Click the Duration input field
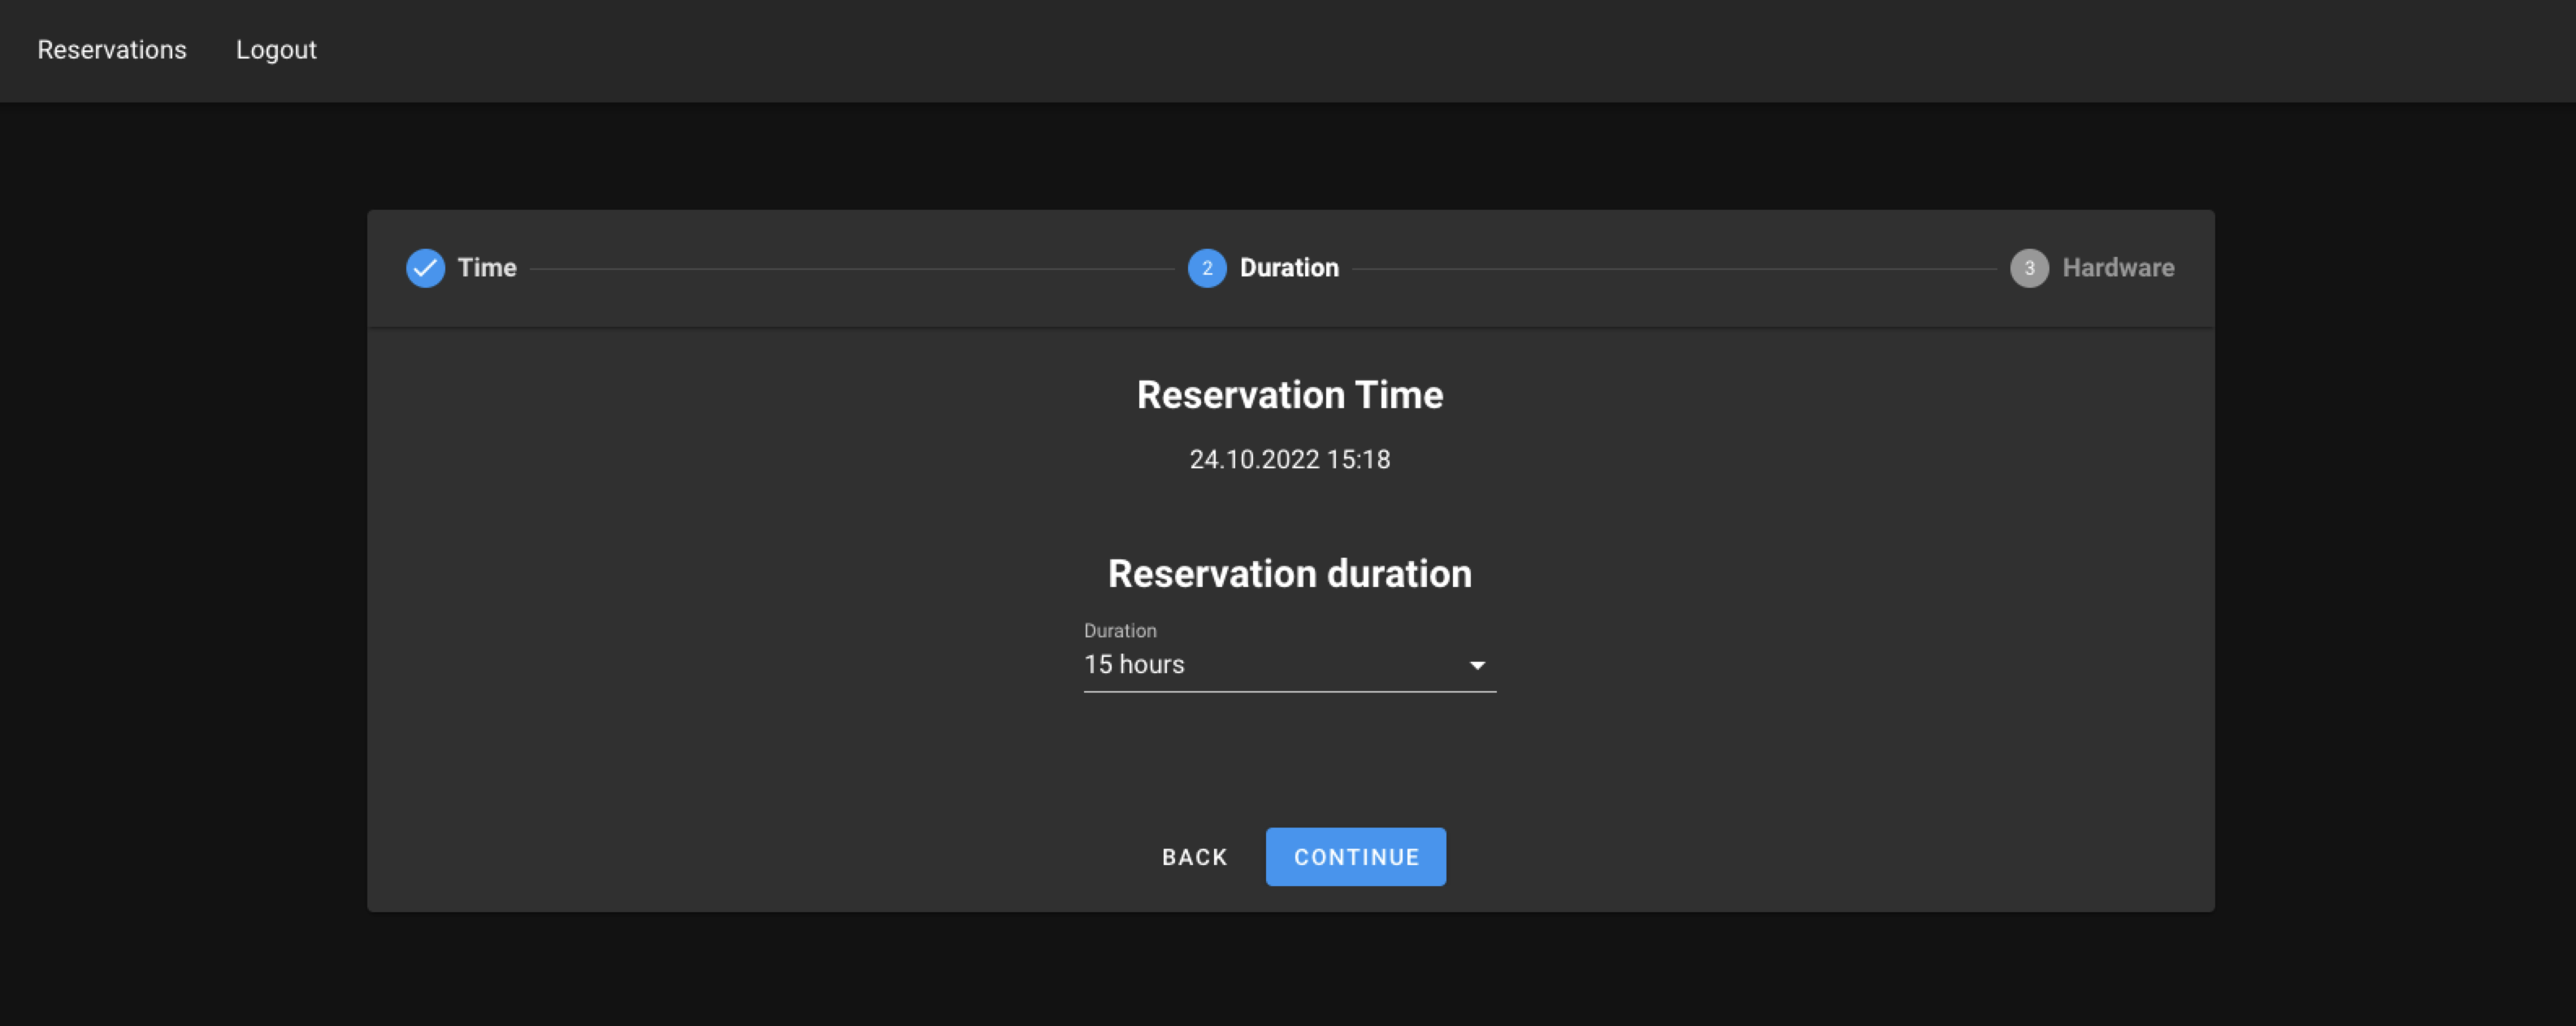This screenshot has height=1026, width=2576. (x=1250, y=664)
